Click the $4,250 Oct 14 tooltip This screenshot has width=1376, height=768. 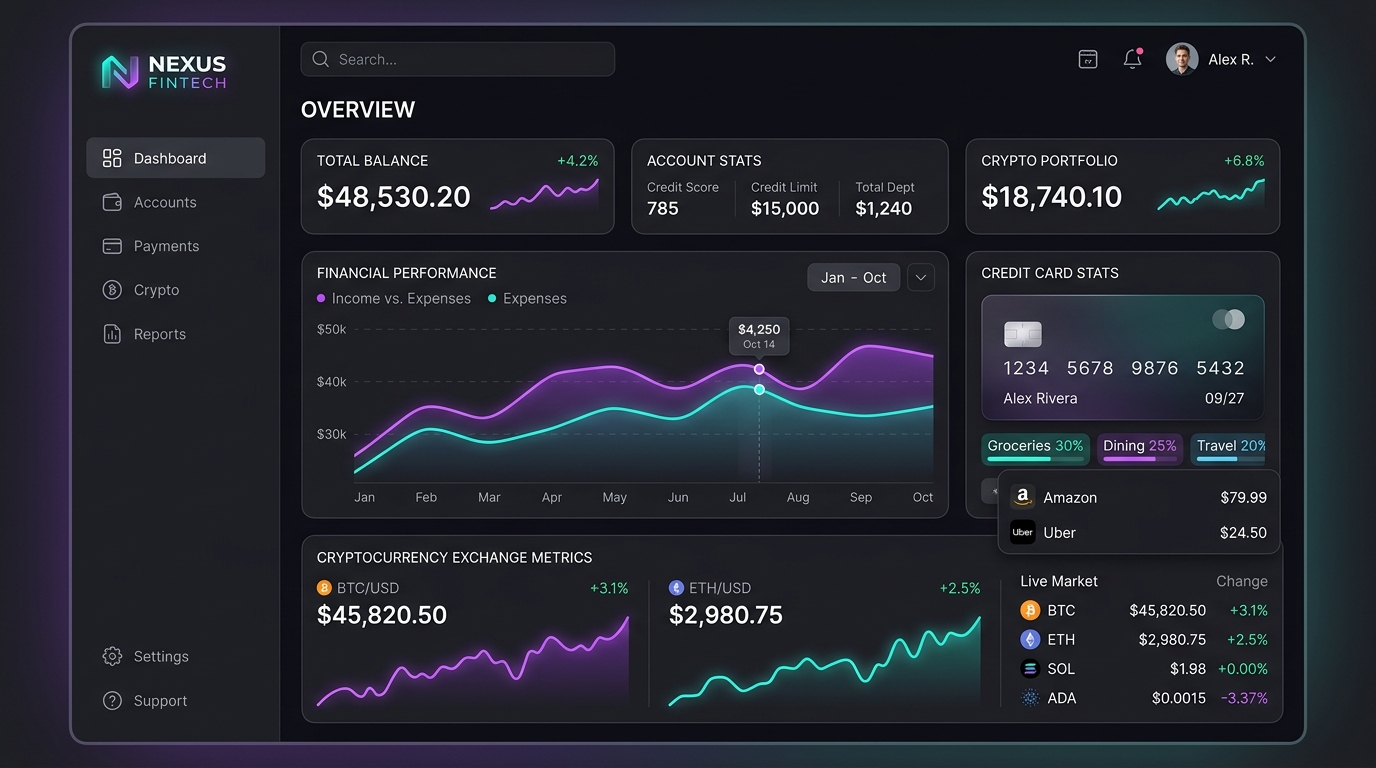point(759,335)
